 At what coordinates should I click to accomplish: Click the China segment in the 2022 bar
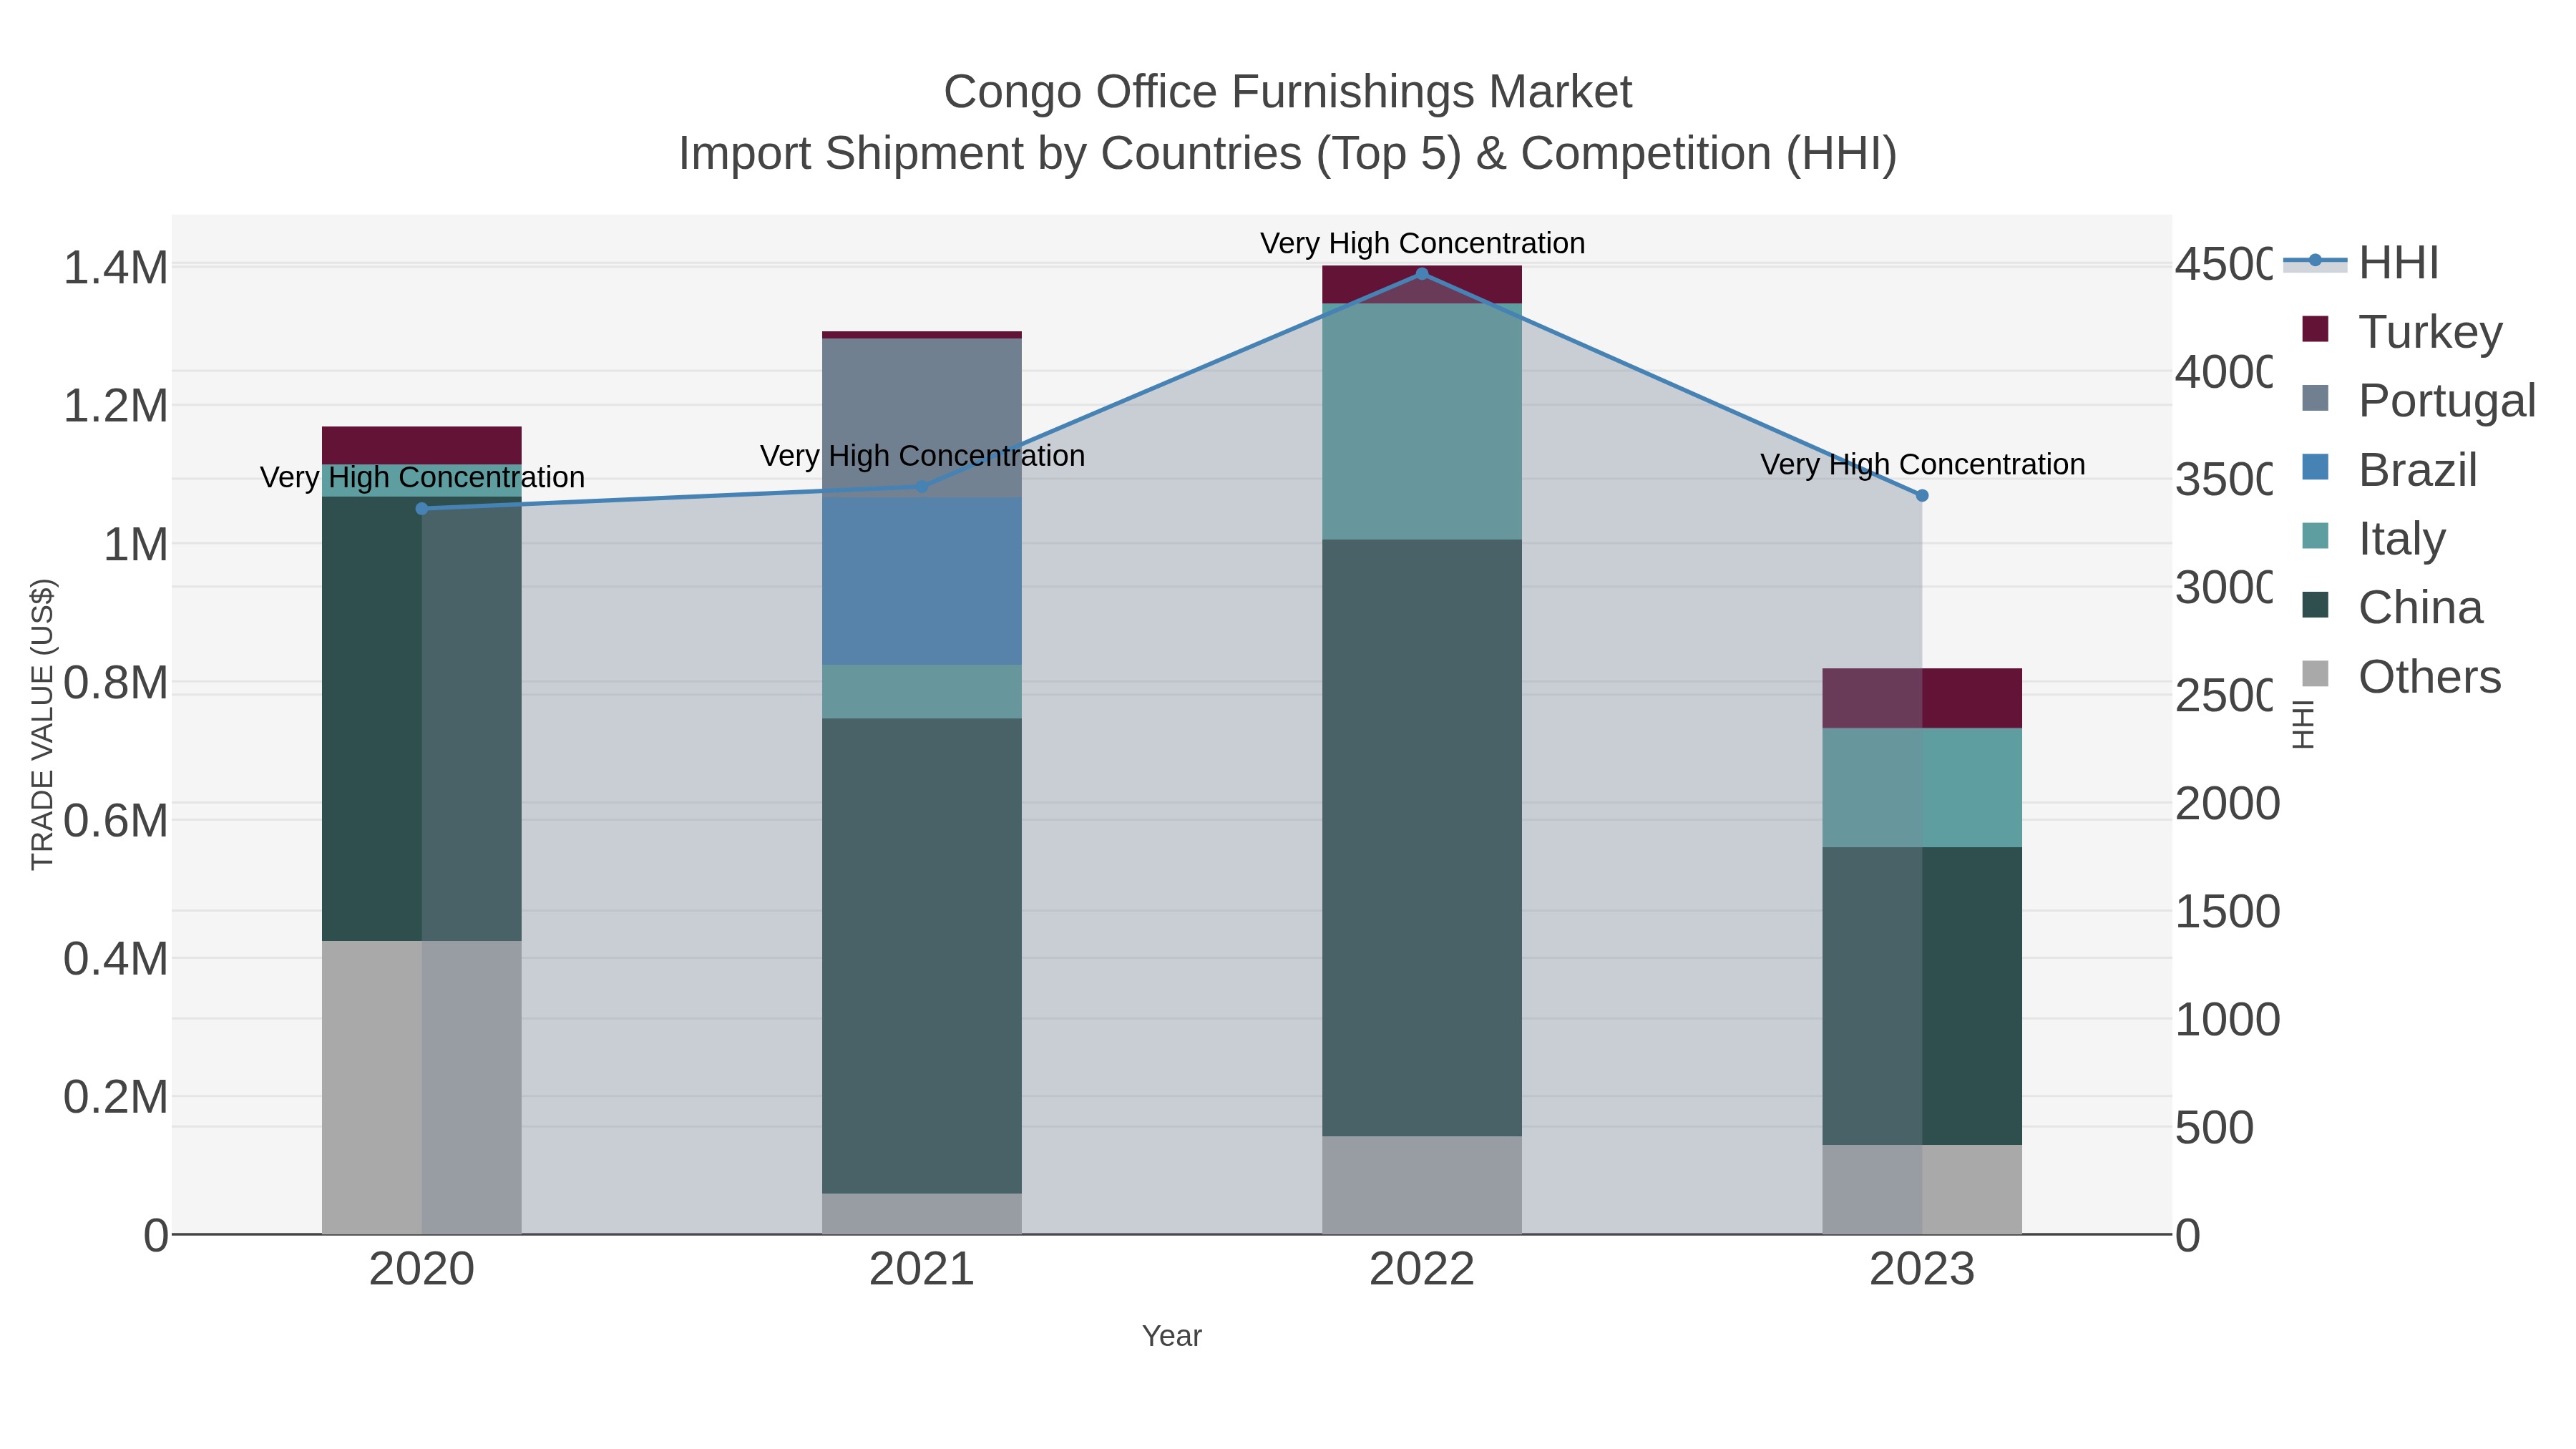pos(1422,838)
